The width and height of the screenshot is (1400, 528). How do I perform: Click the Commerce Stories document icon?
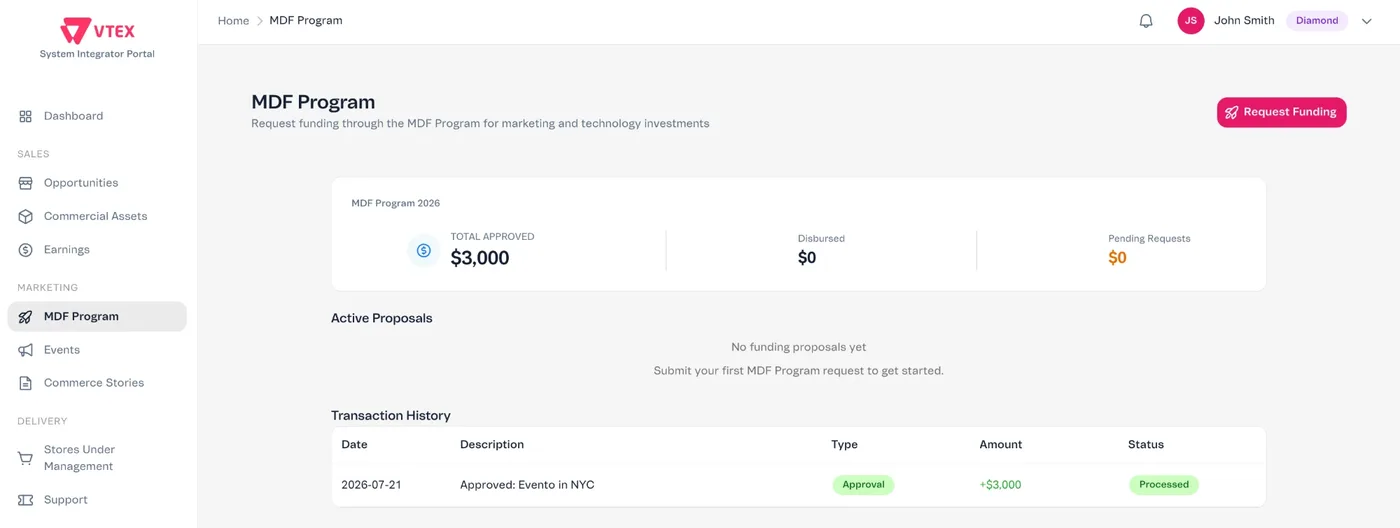point(26,383)
